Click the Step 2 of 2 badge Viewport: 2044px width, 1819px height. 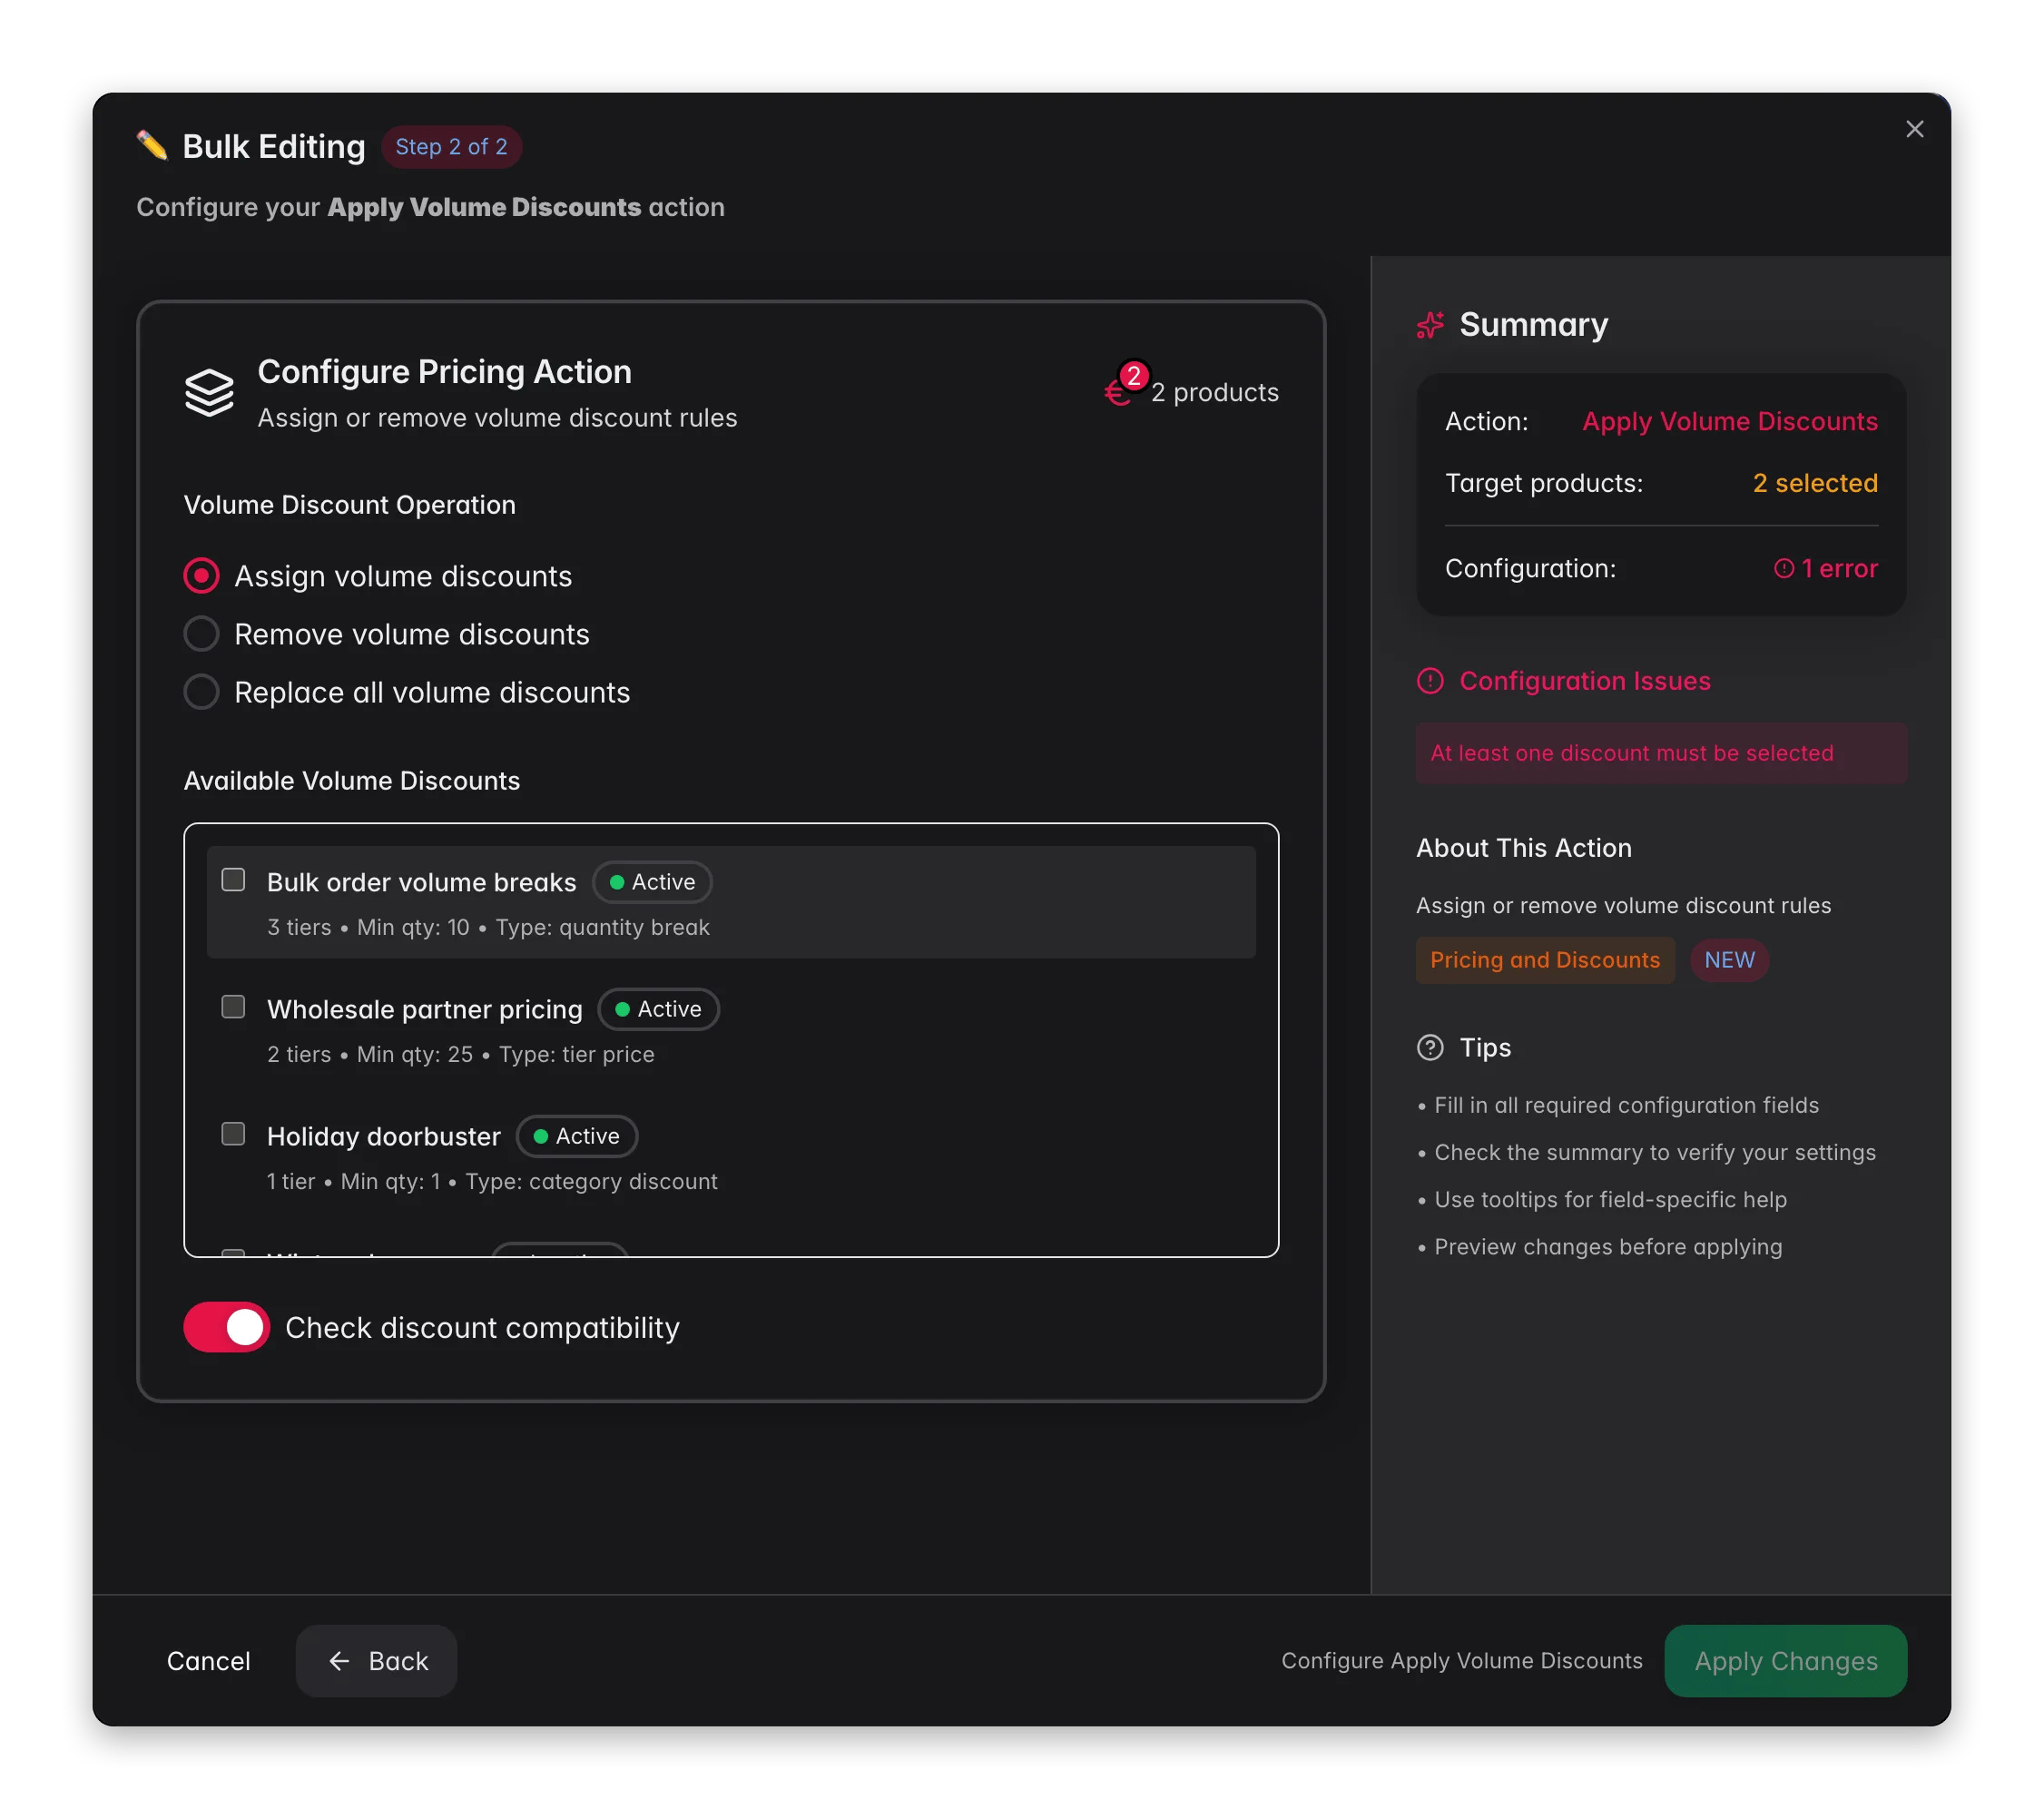[451, 147]
